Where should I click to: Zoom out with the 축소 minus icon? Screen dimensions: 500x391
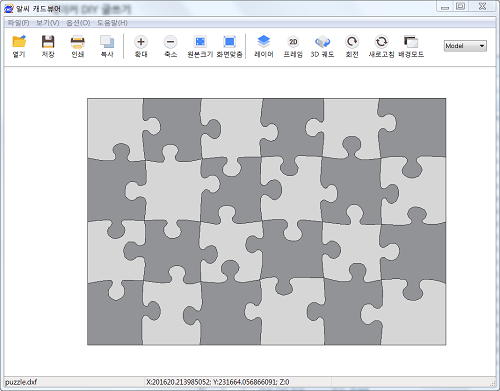170,46
